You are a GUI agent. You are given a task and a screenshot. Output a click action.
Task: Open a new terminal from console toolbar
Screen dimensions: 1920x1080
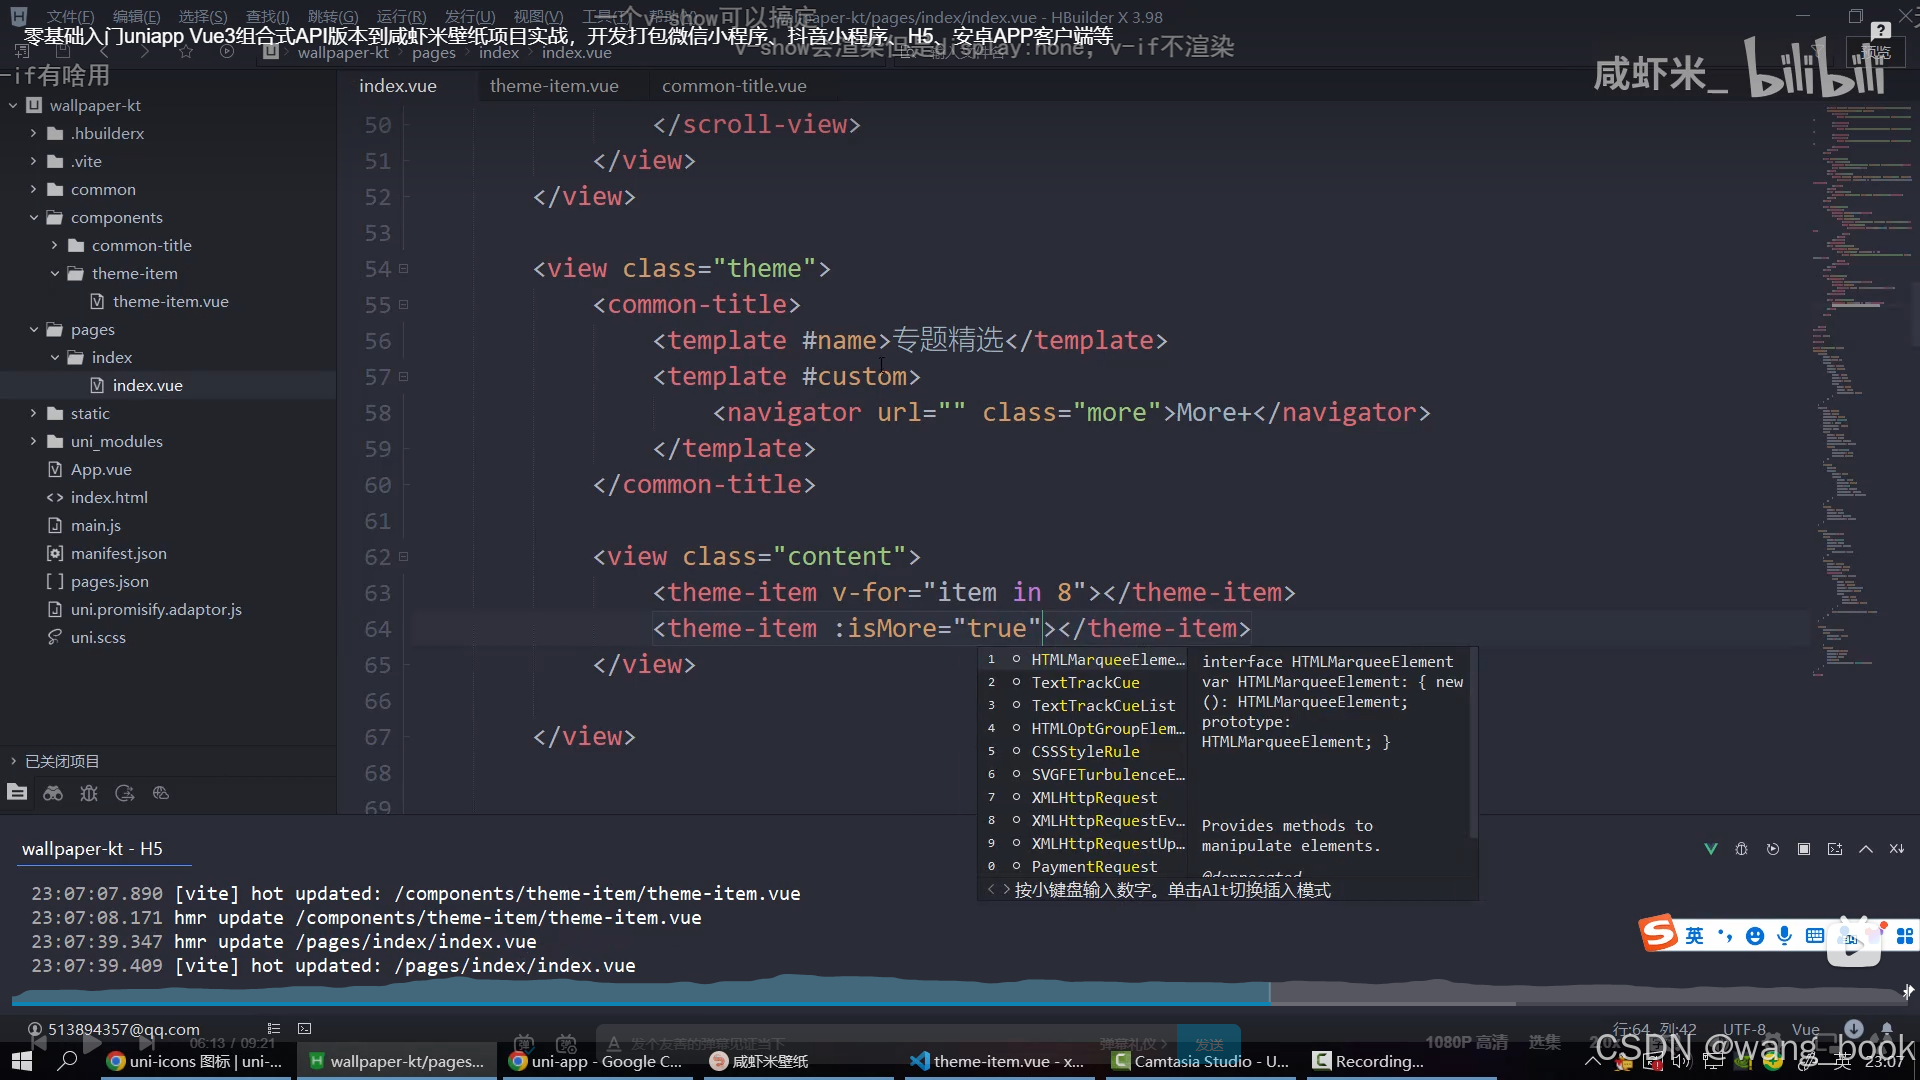(x=1835, y=849)
